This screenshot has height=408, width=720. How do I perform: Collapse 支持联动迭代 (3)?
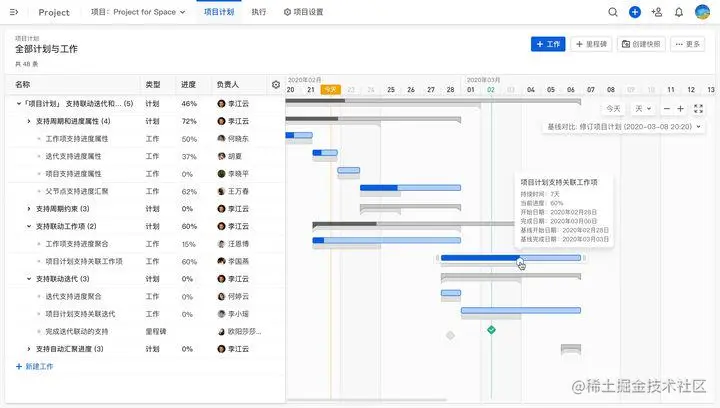(x=29, y=279)
